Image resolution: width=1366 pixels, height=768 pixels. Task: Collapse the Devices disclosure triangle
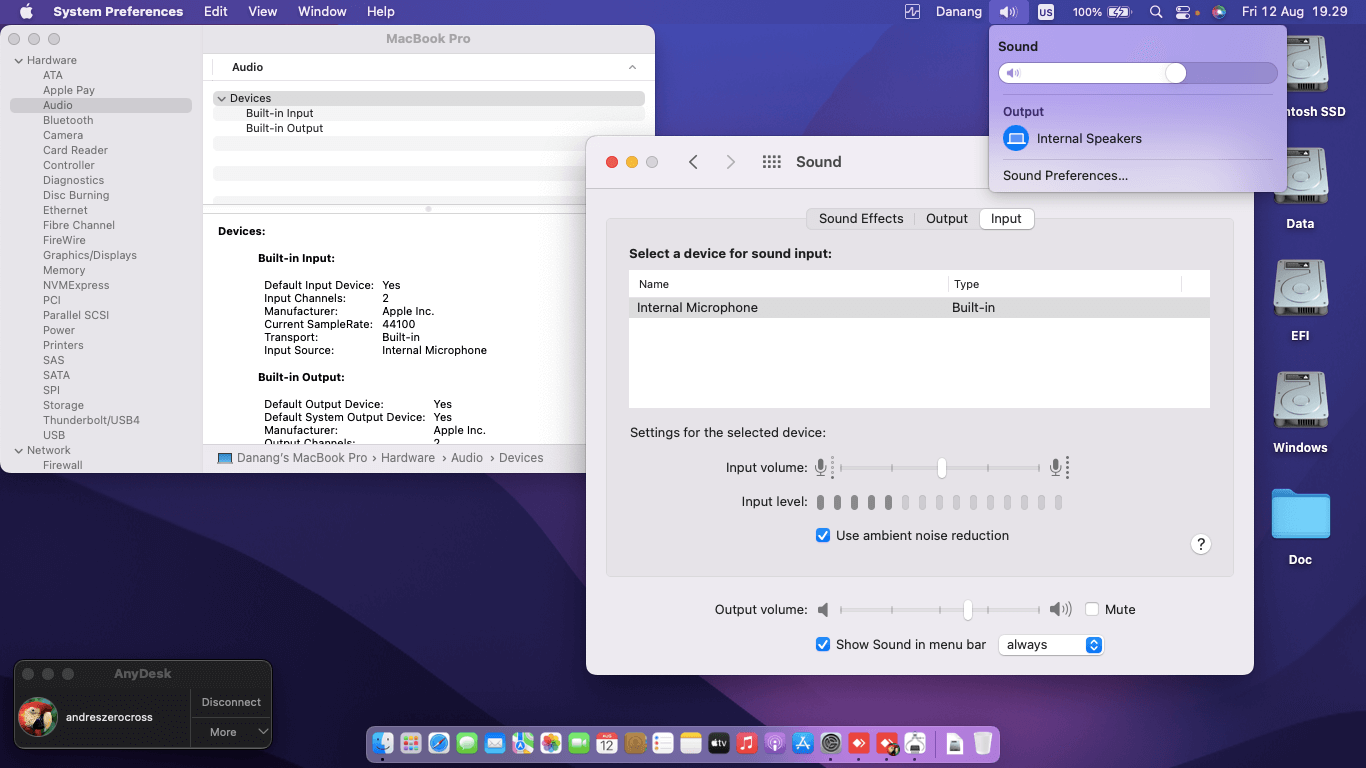point(221,98)
